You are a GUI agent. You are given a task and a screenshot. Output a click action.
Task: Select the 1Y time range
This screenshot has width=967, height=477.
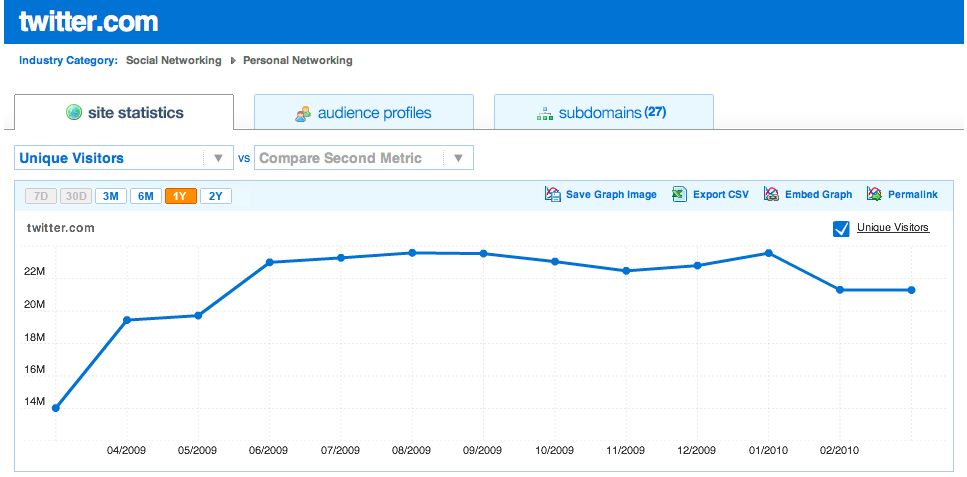181,197
